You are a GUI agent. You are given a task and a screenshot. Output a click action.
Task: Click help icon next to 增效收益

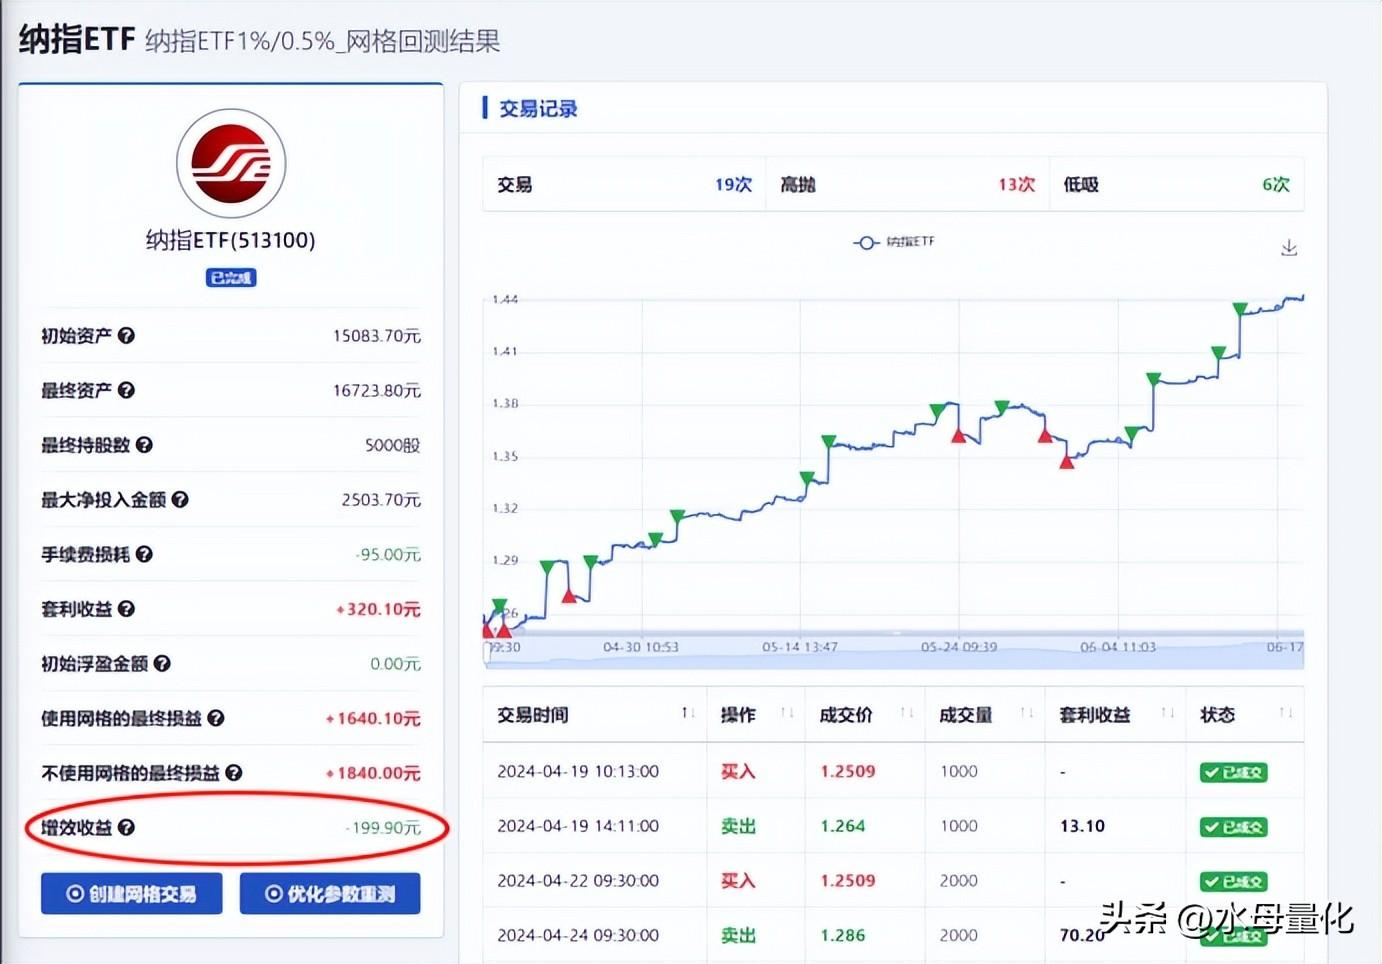point(126,827)
